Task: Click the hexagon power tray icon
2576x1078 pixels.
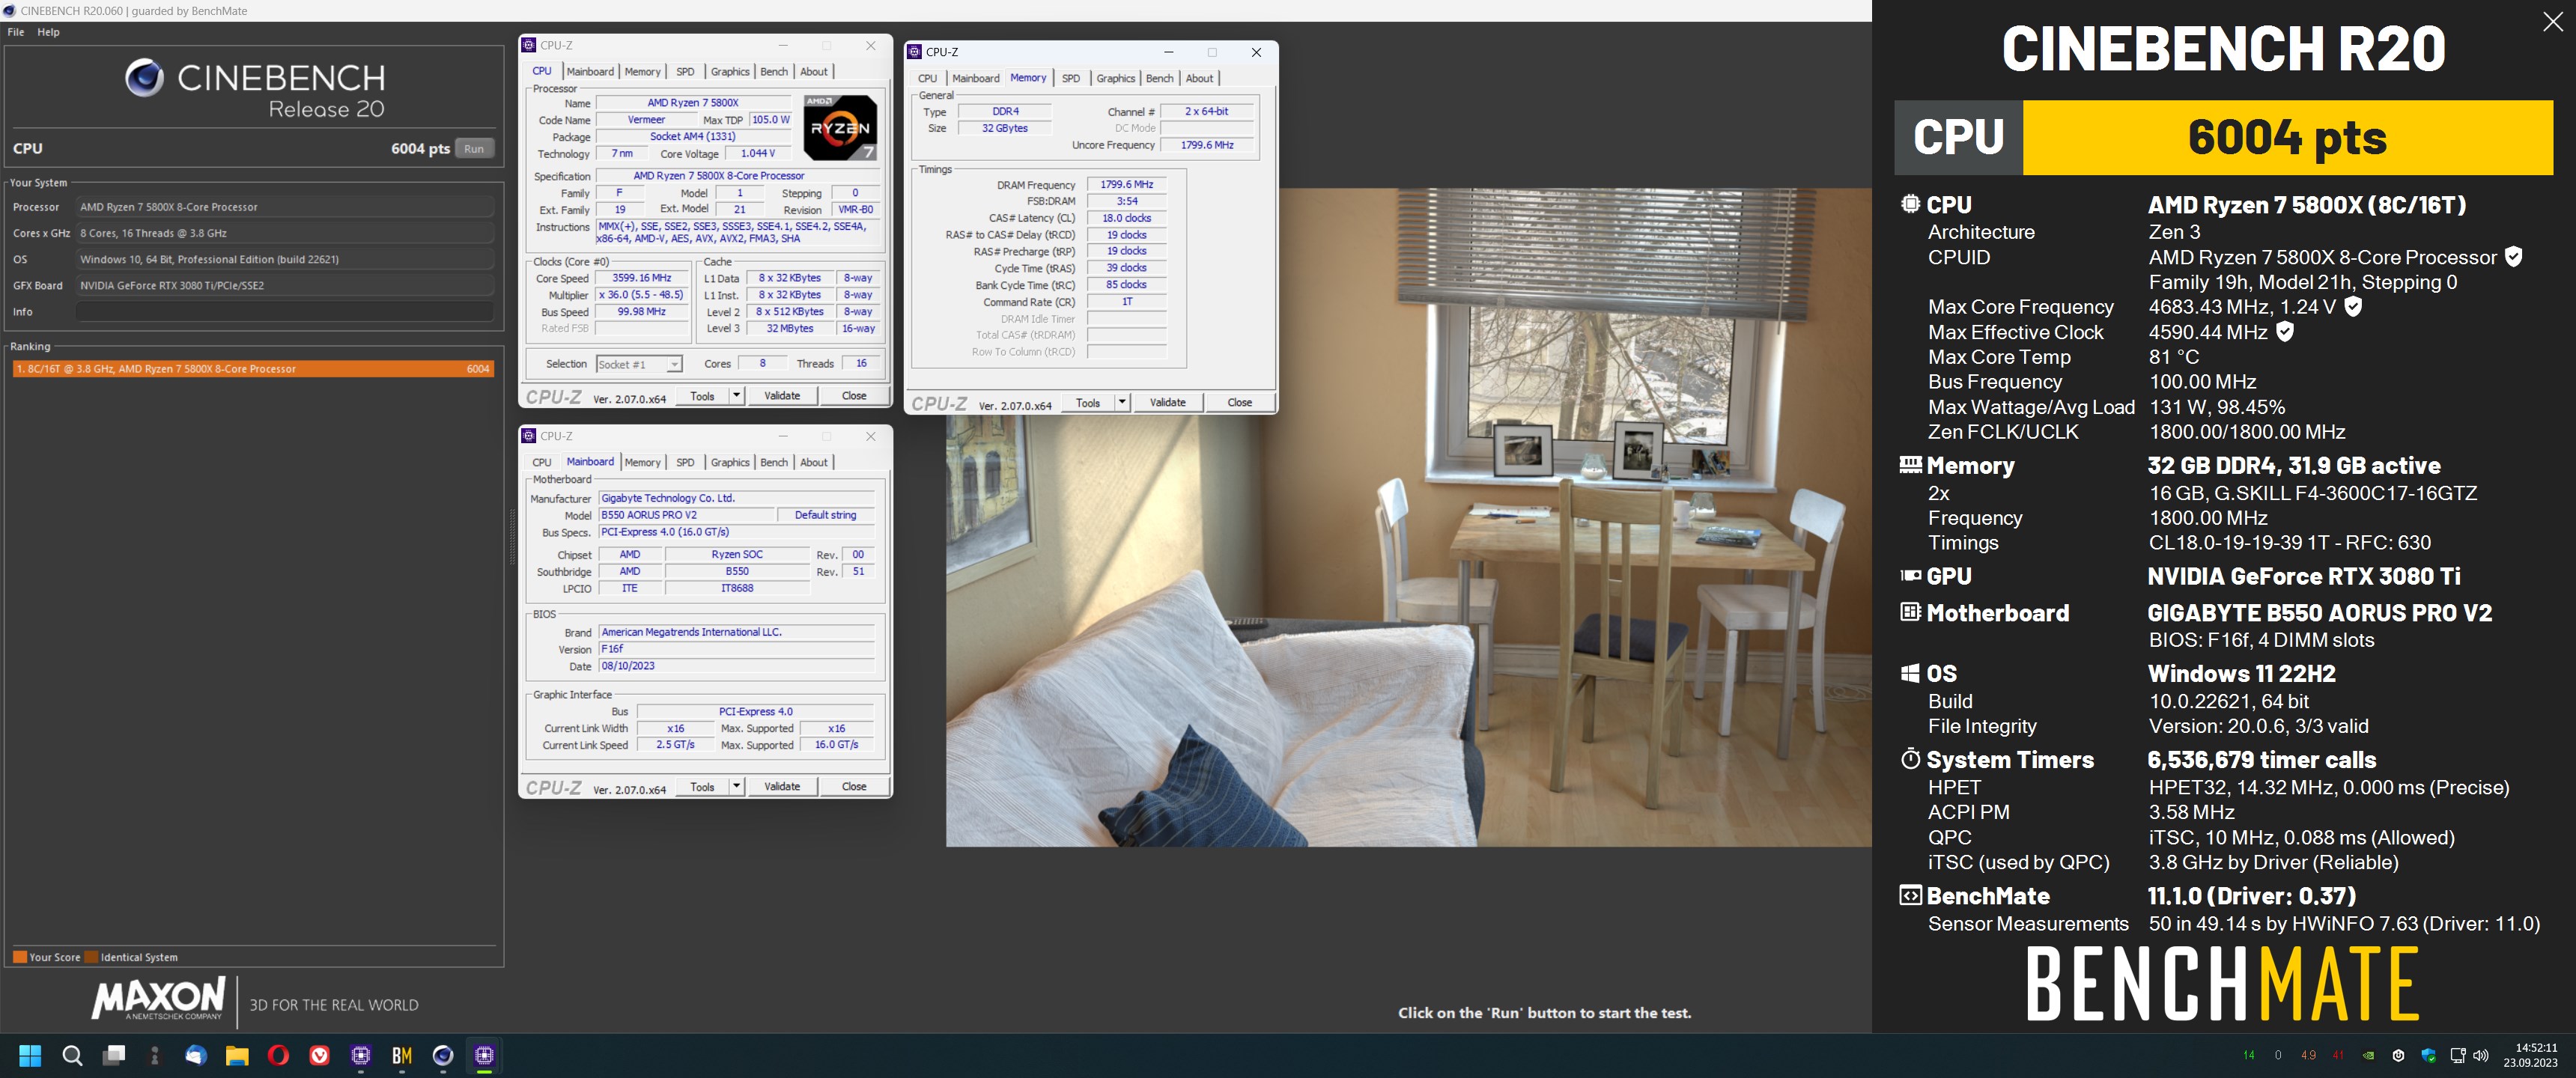Action: [x=2398, y=1055]
